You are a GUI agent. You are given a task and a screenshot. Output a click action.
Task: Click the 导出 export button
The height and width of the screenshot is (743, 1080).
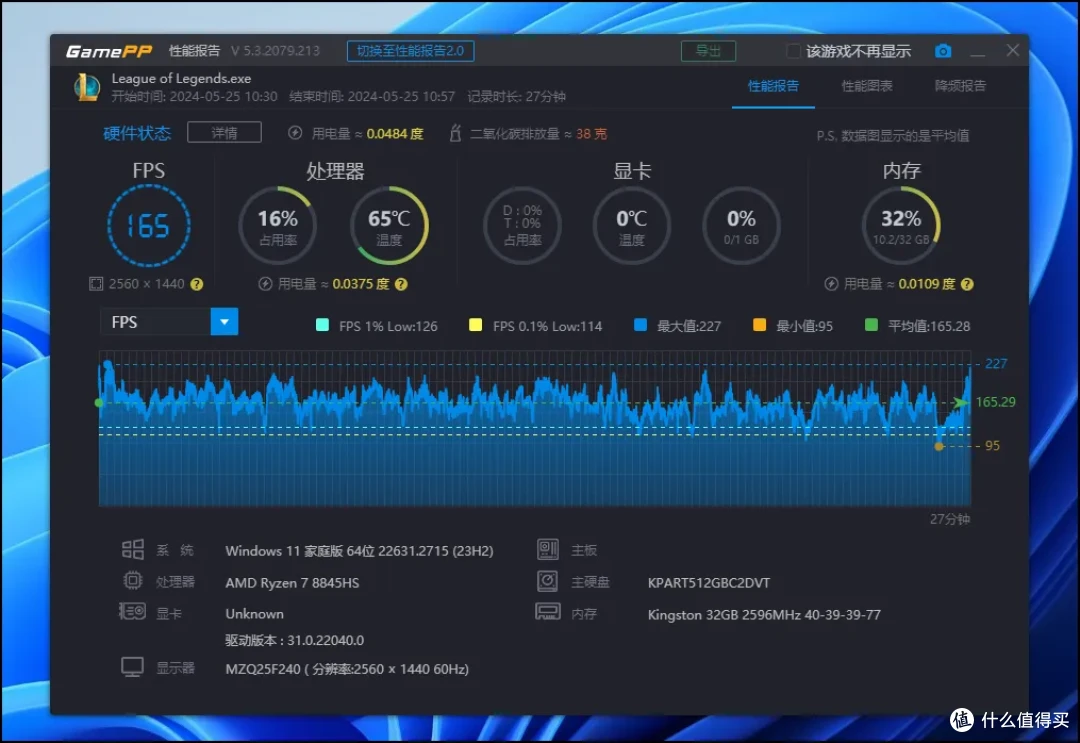click(x=708, y=51)
